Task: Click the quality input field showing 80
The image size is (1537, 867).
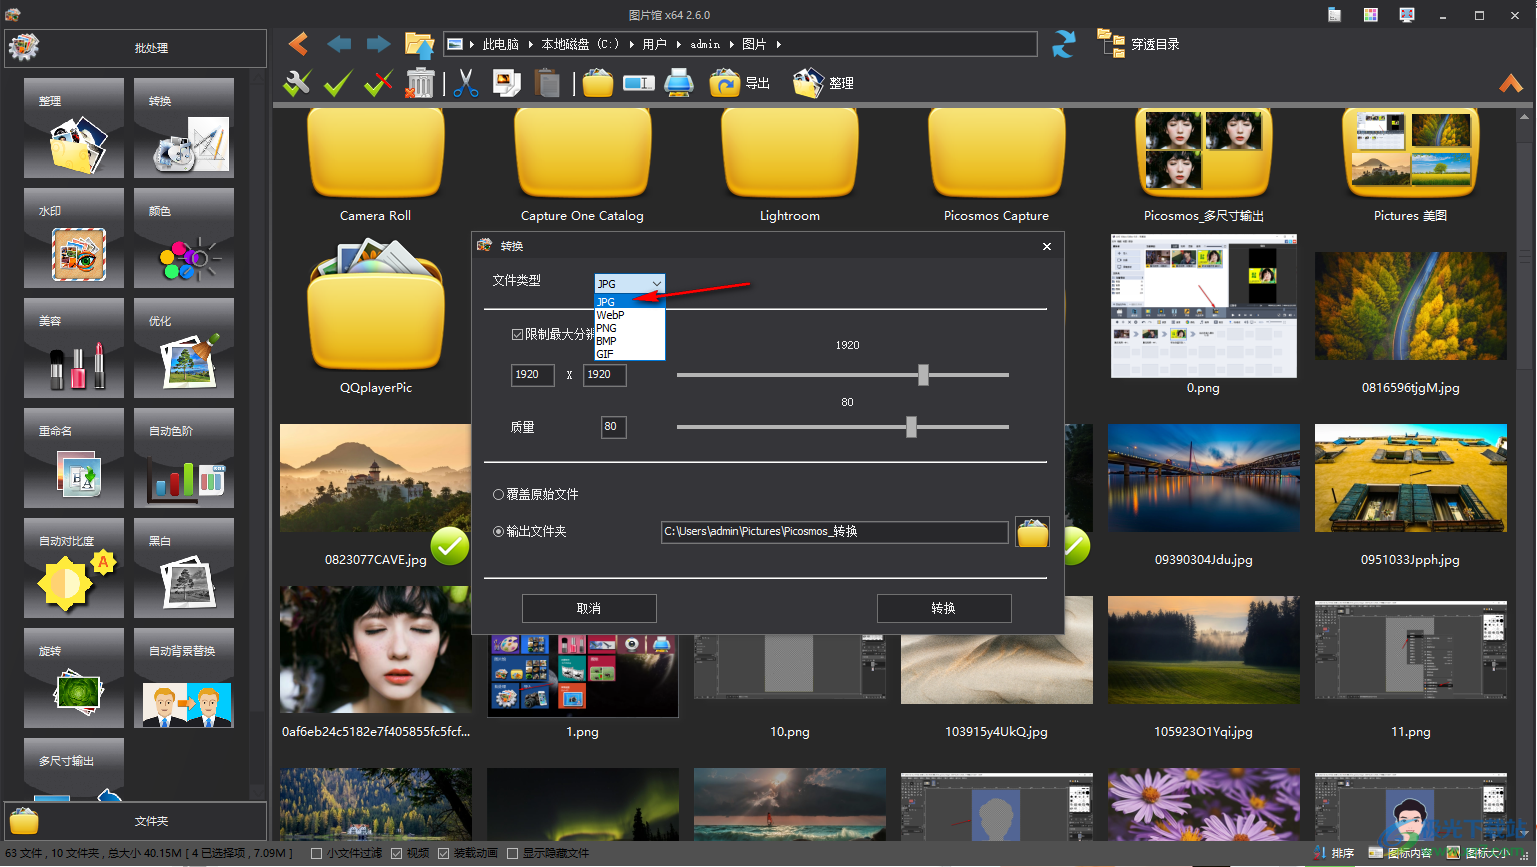Action: pos(613,427)
